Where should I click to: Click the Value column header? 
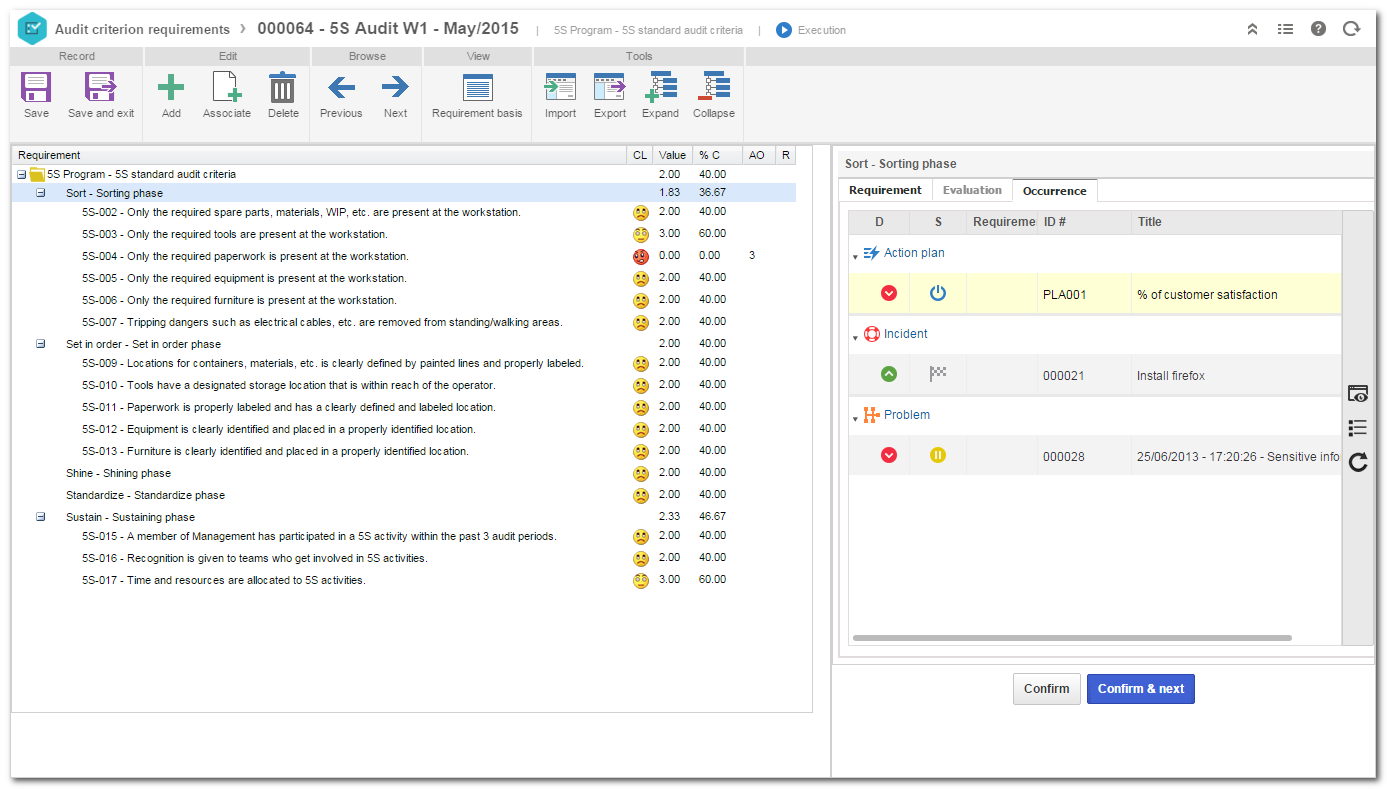point(672,155)
